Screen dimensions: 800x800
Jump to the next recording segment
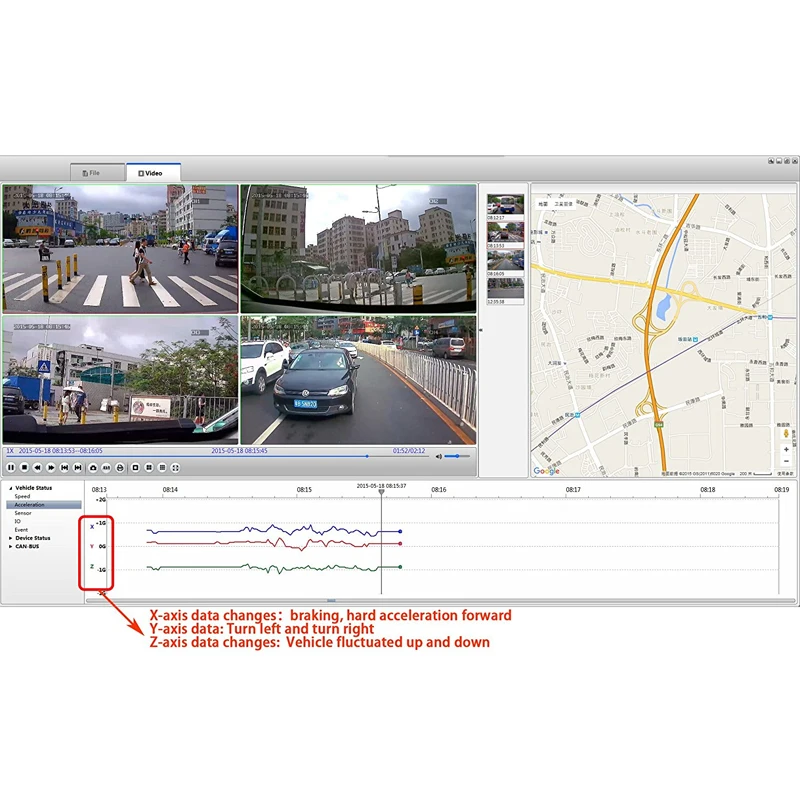[78, 467]
